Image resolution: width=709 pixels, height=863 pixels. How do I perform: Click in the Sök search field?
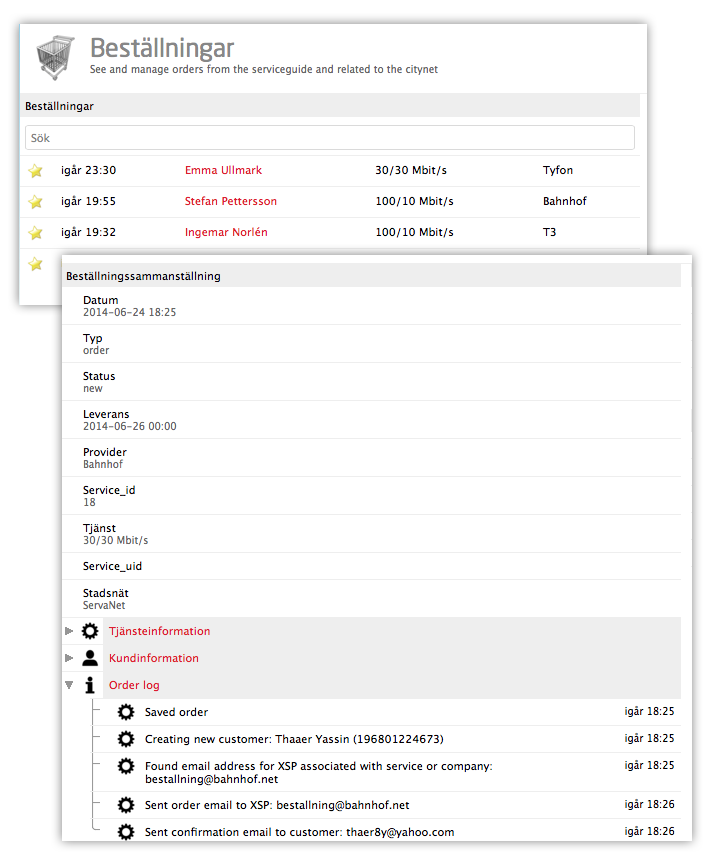(x=329, y=138)
